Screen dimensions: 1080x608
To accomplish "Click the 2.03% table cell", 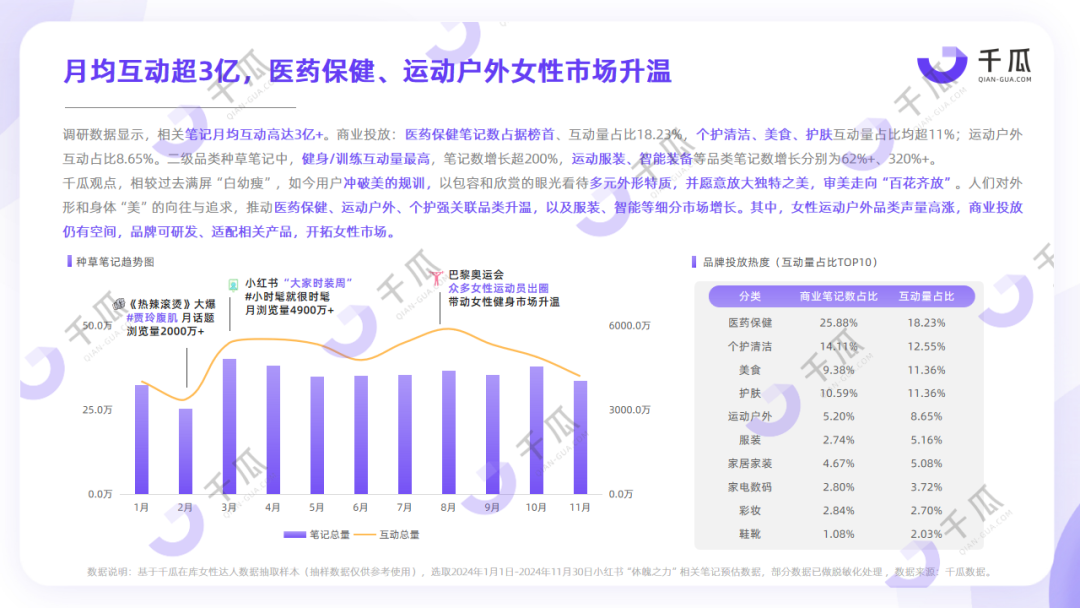I will click(926, 534).
